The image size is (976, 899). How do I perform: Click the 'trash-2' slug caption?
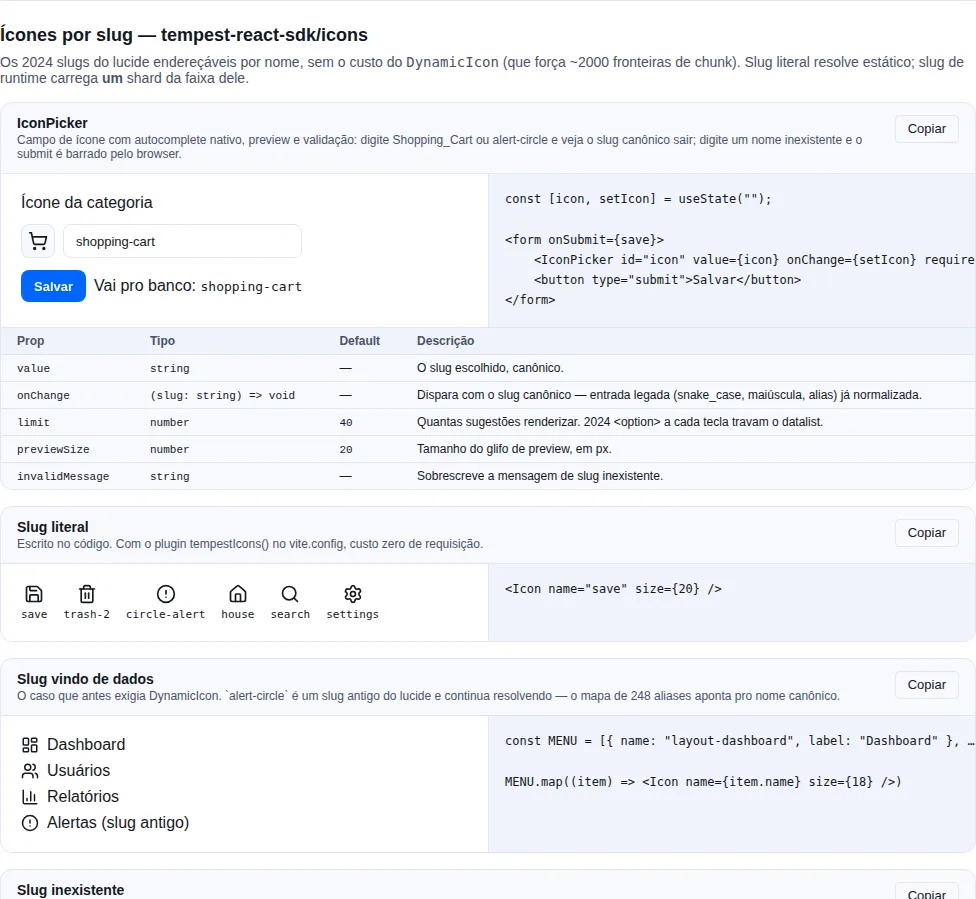[x=87, y=614]
